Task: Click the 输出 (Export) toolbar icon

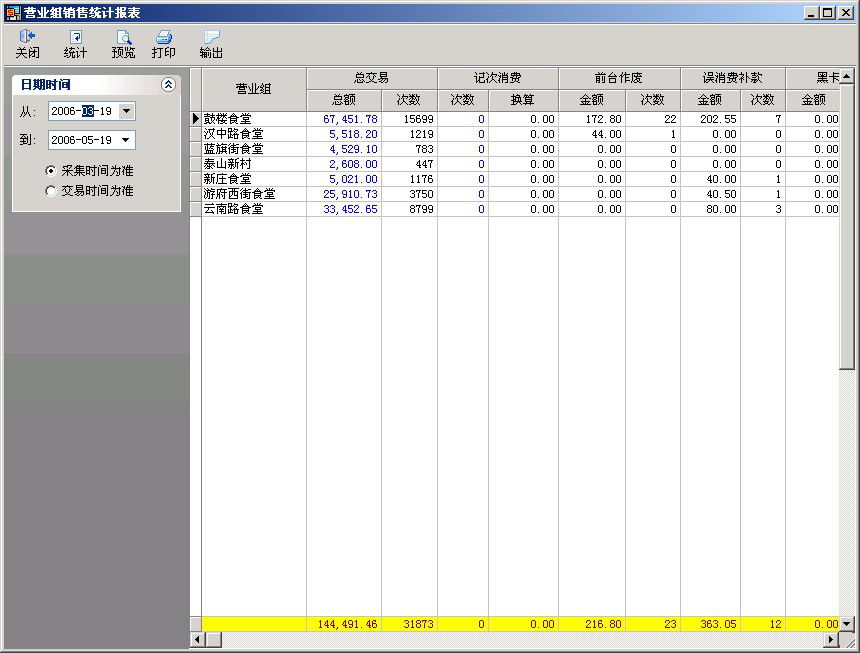Action: (x=211, y=44)
